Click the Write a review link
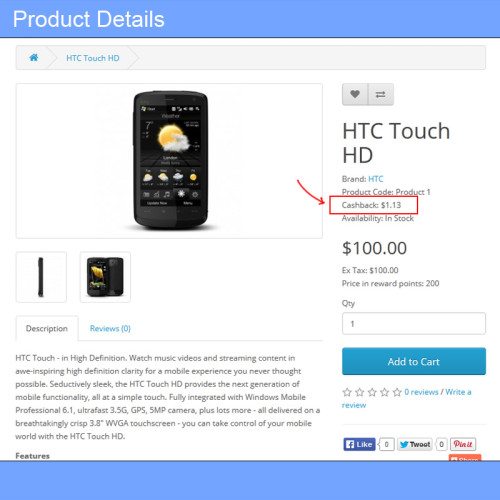Screen dimensions: 500x500 click(x=407, y=398)
